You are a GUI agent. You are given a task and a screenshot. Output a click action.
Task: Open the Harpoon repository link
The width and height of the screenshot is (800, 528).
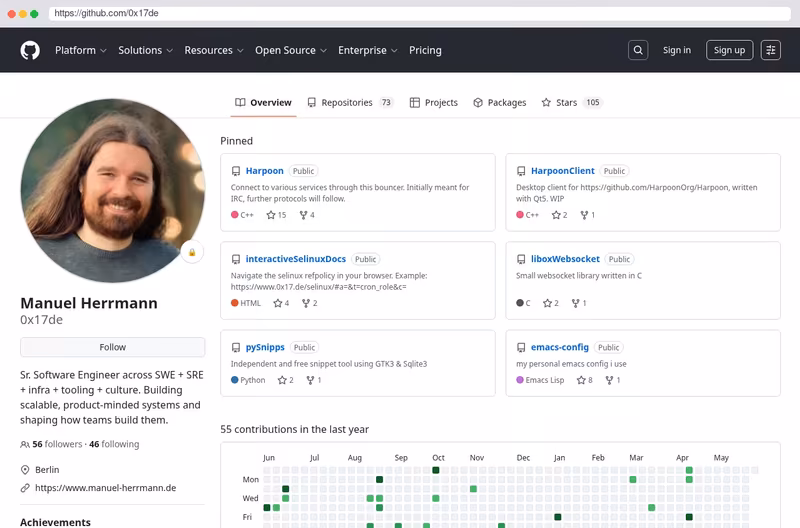coord(264,171)
